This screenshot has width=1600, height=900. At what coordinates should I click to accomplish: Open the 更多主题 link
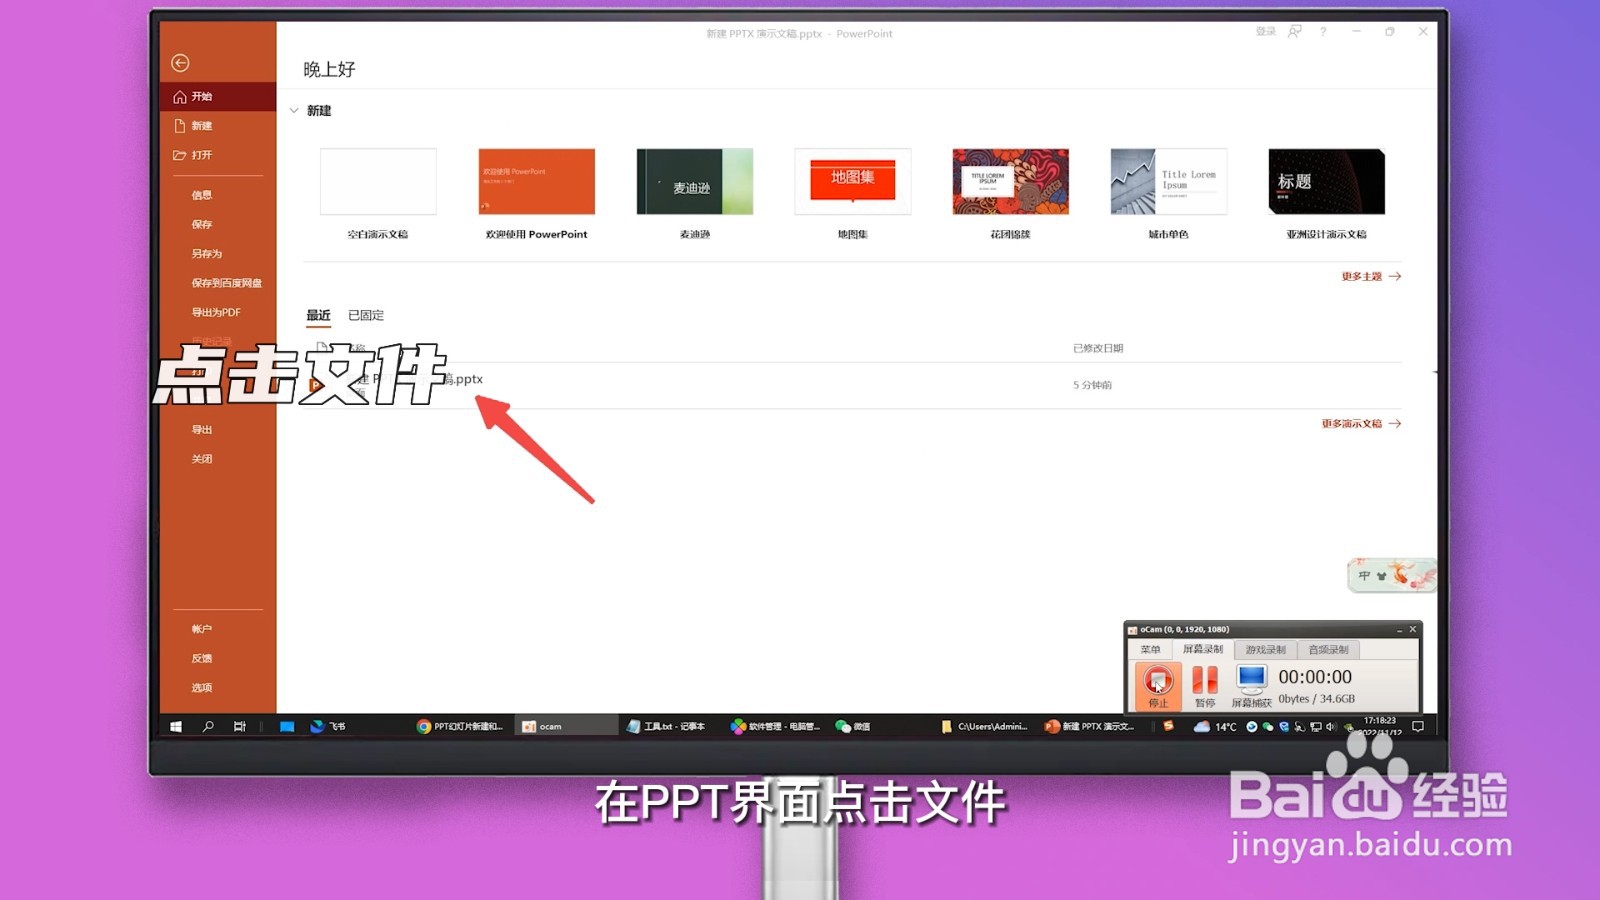click(1371, 276)
